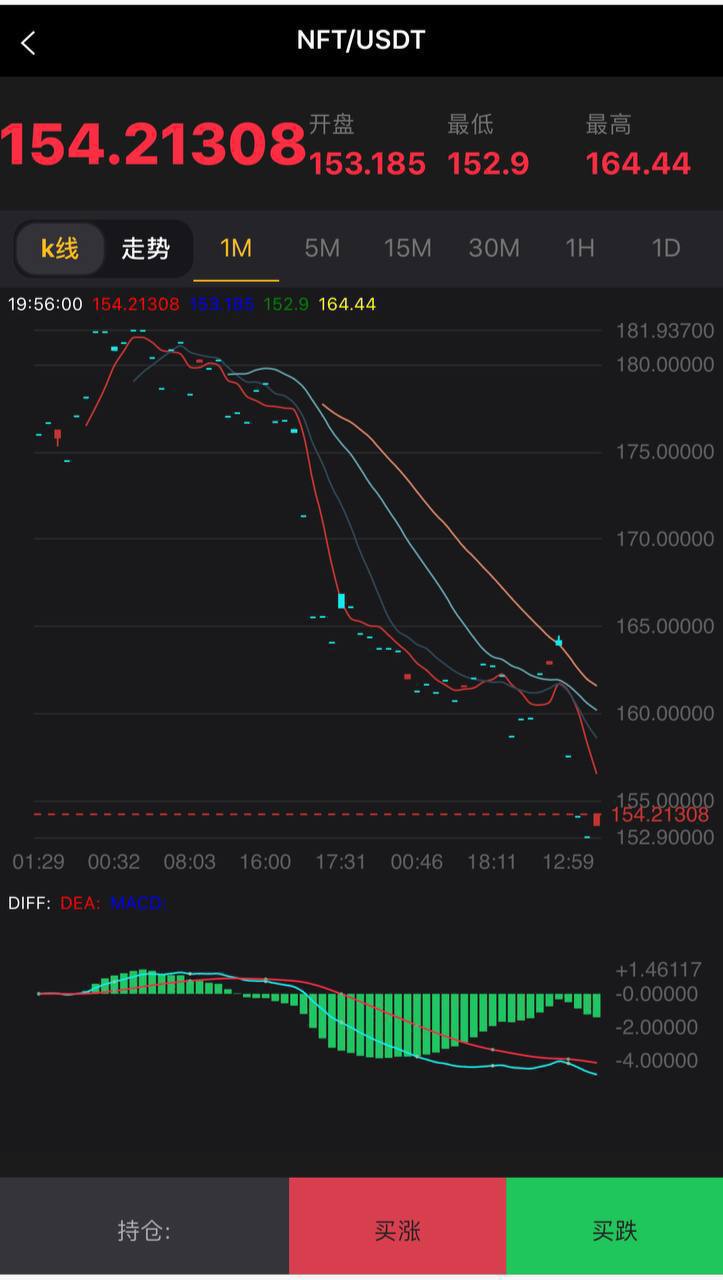Select the 1H timeframe tab
The height and width of the screenshot is (1280, 723).
click(x=580, y=248)
